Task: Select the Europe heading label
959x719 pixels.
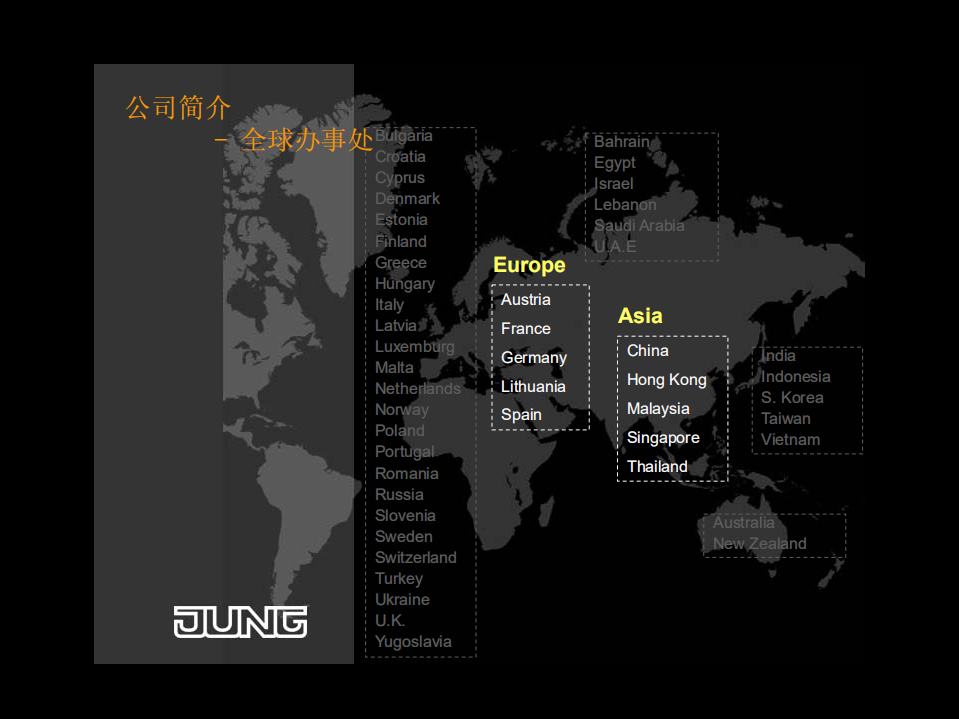Action: tap(529, 265)
